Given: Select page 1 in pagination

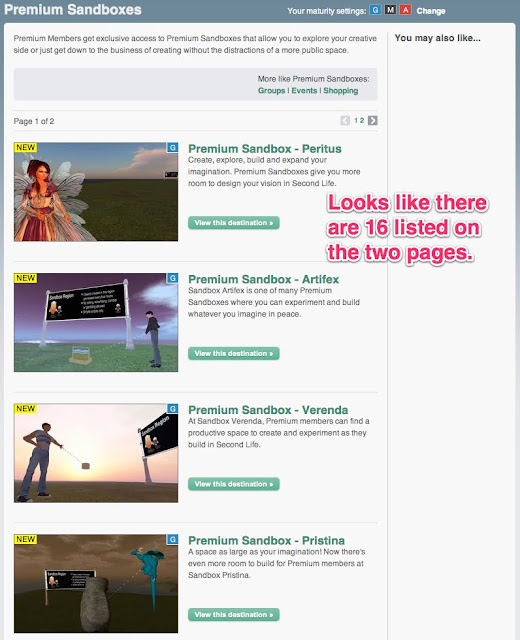Looking at the screenshot, I should click(356, 120).
